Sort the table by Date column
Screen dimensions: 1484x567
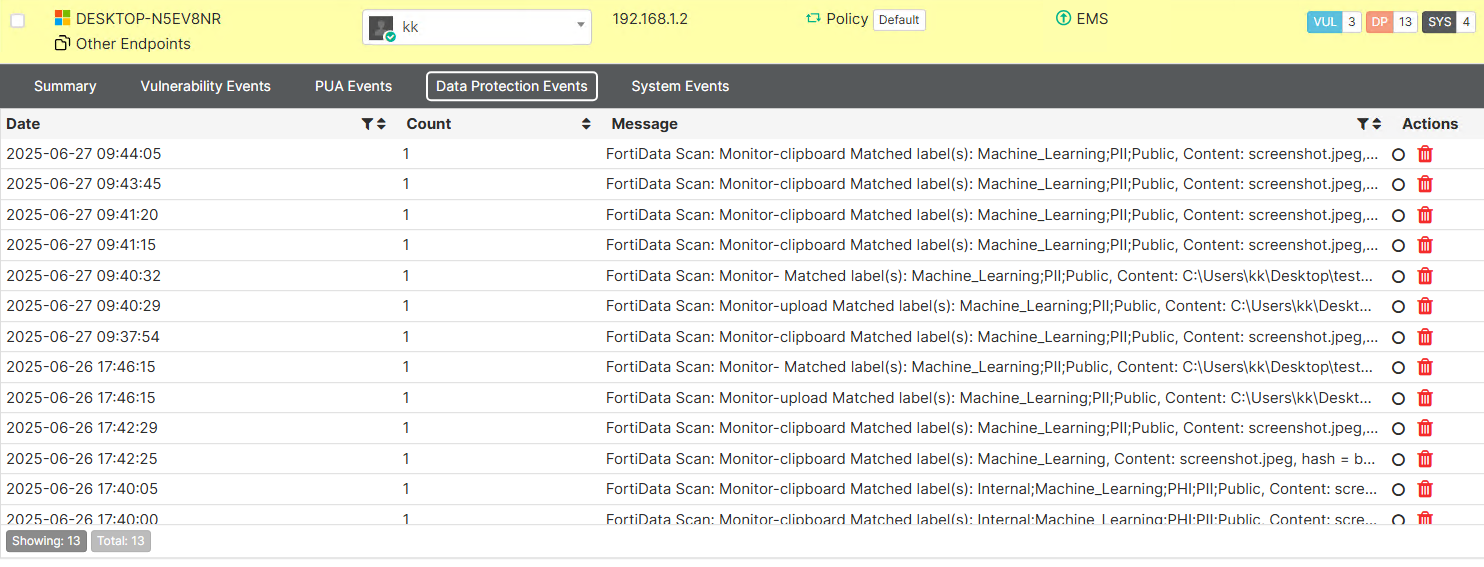tap(381, 124)
